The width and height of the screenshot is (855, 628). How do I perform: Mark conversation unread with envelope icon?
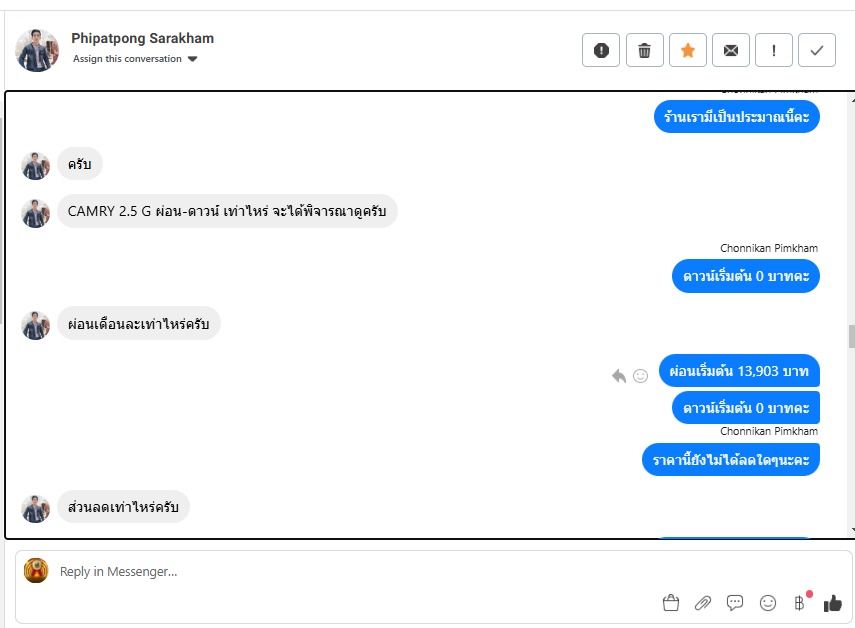point(731,50)
